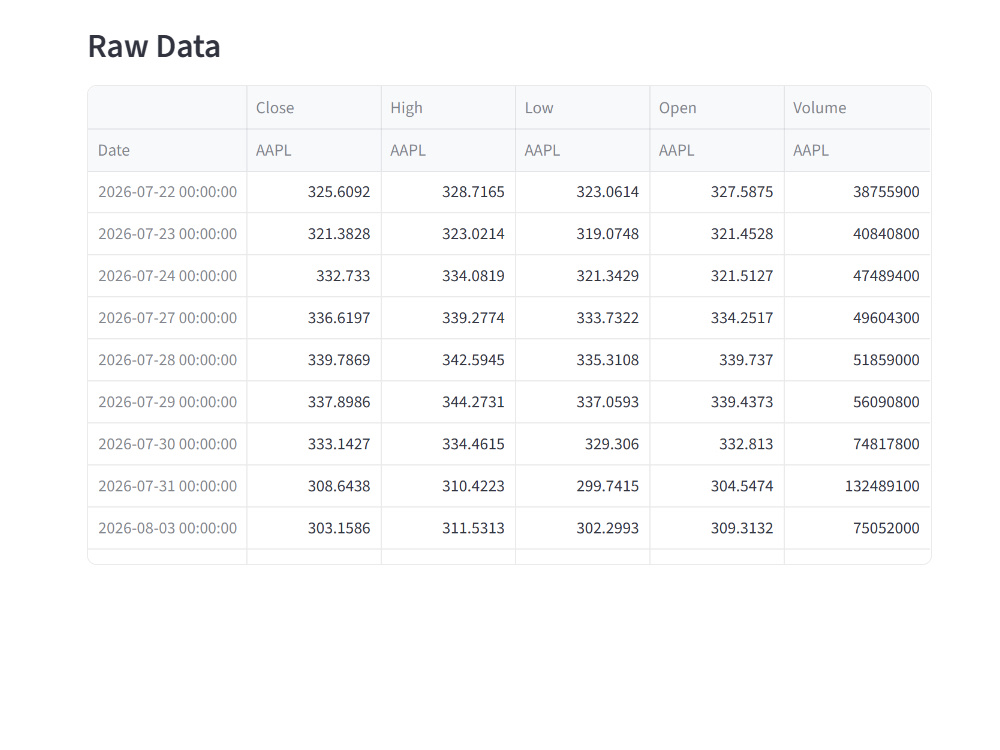Select the High cell 311.5313
Screen dimensions: 1000x750
448,529
